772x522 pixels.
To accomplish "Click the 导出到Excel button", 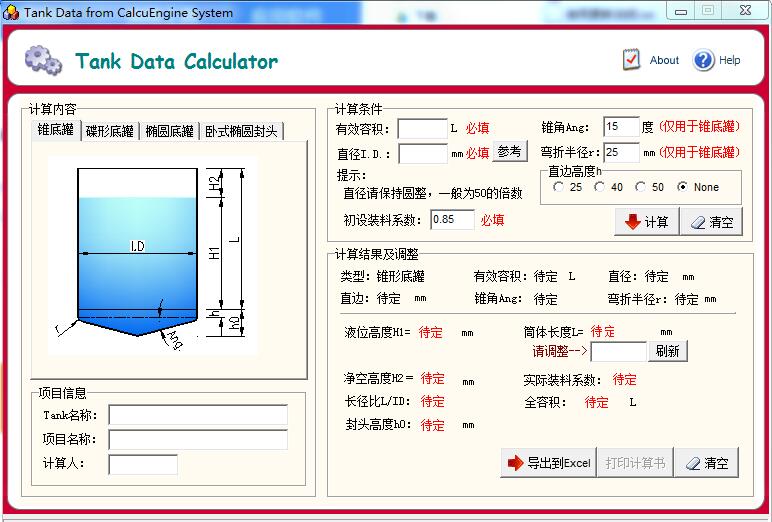I will click(x=548, y=462).
